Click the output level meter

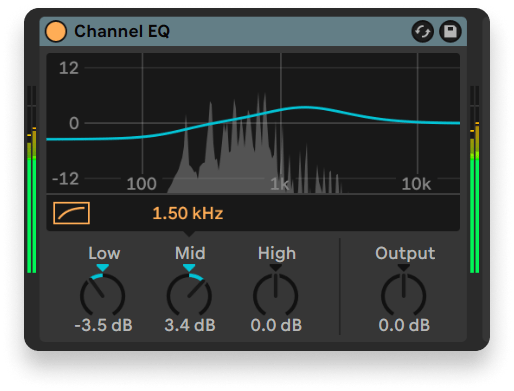(474, 179)
